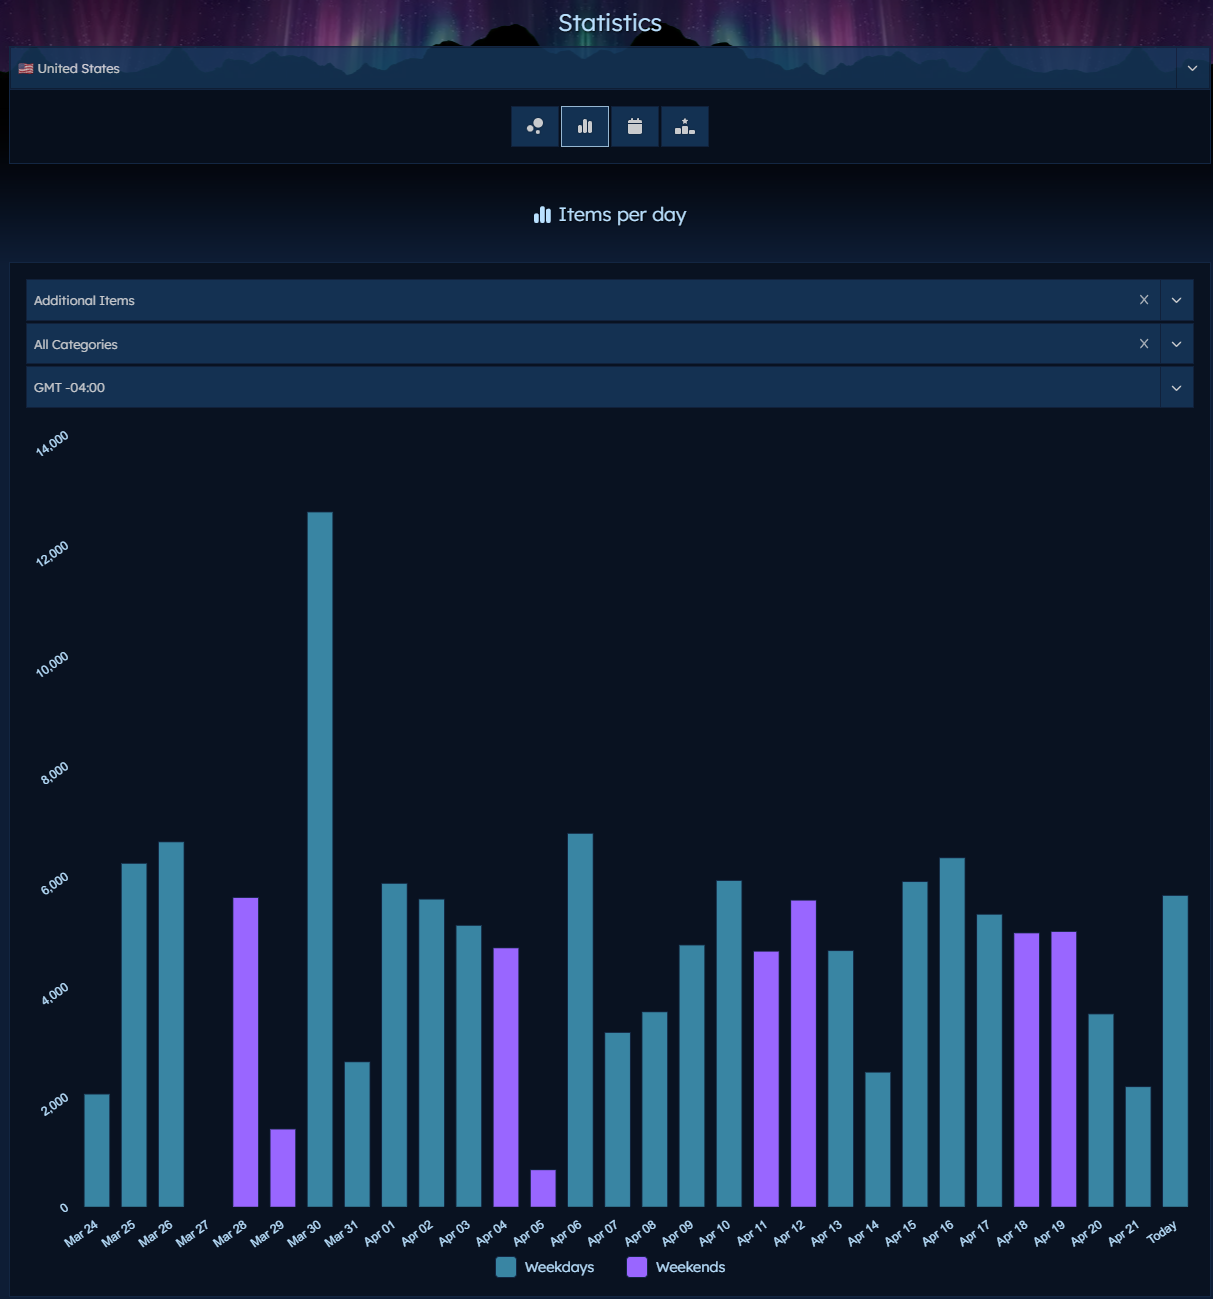The image size is (1213, 1299).
Task: Expand the United States country dropdown
Action: 1191,68
